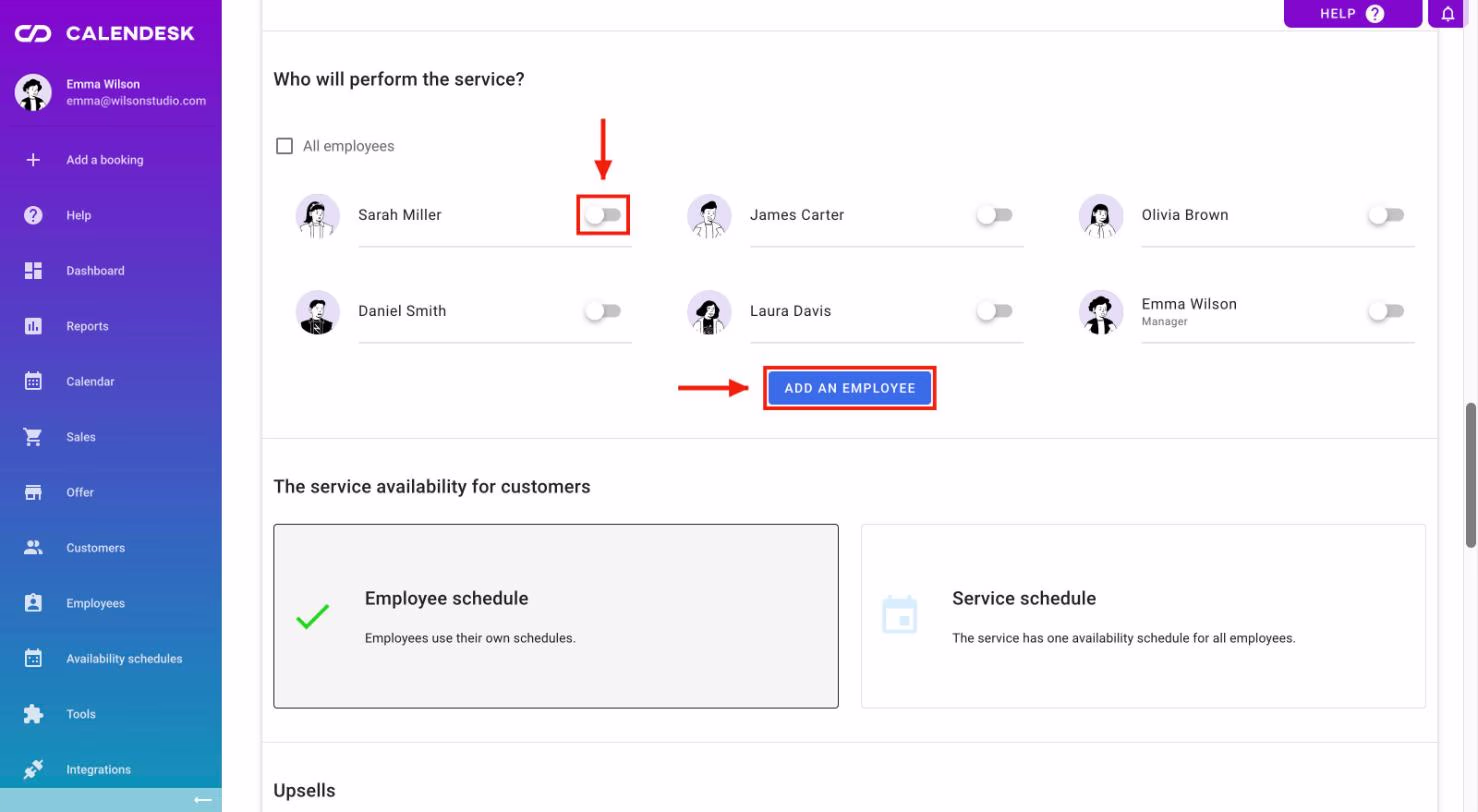Click the calendar icon on Service schedule card

coord(900,615)
